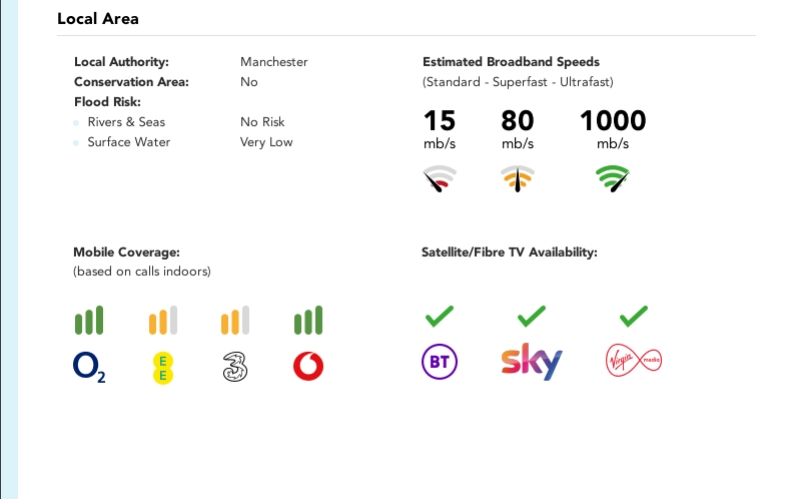This screenshot has height=499, width=792.
Task: Click the green checkmark above BT
Action: [439, 317]
